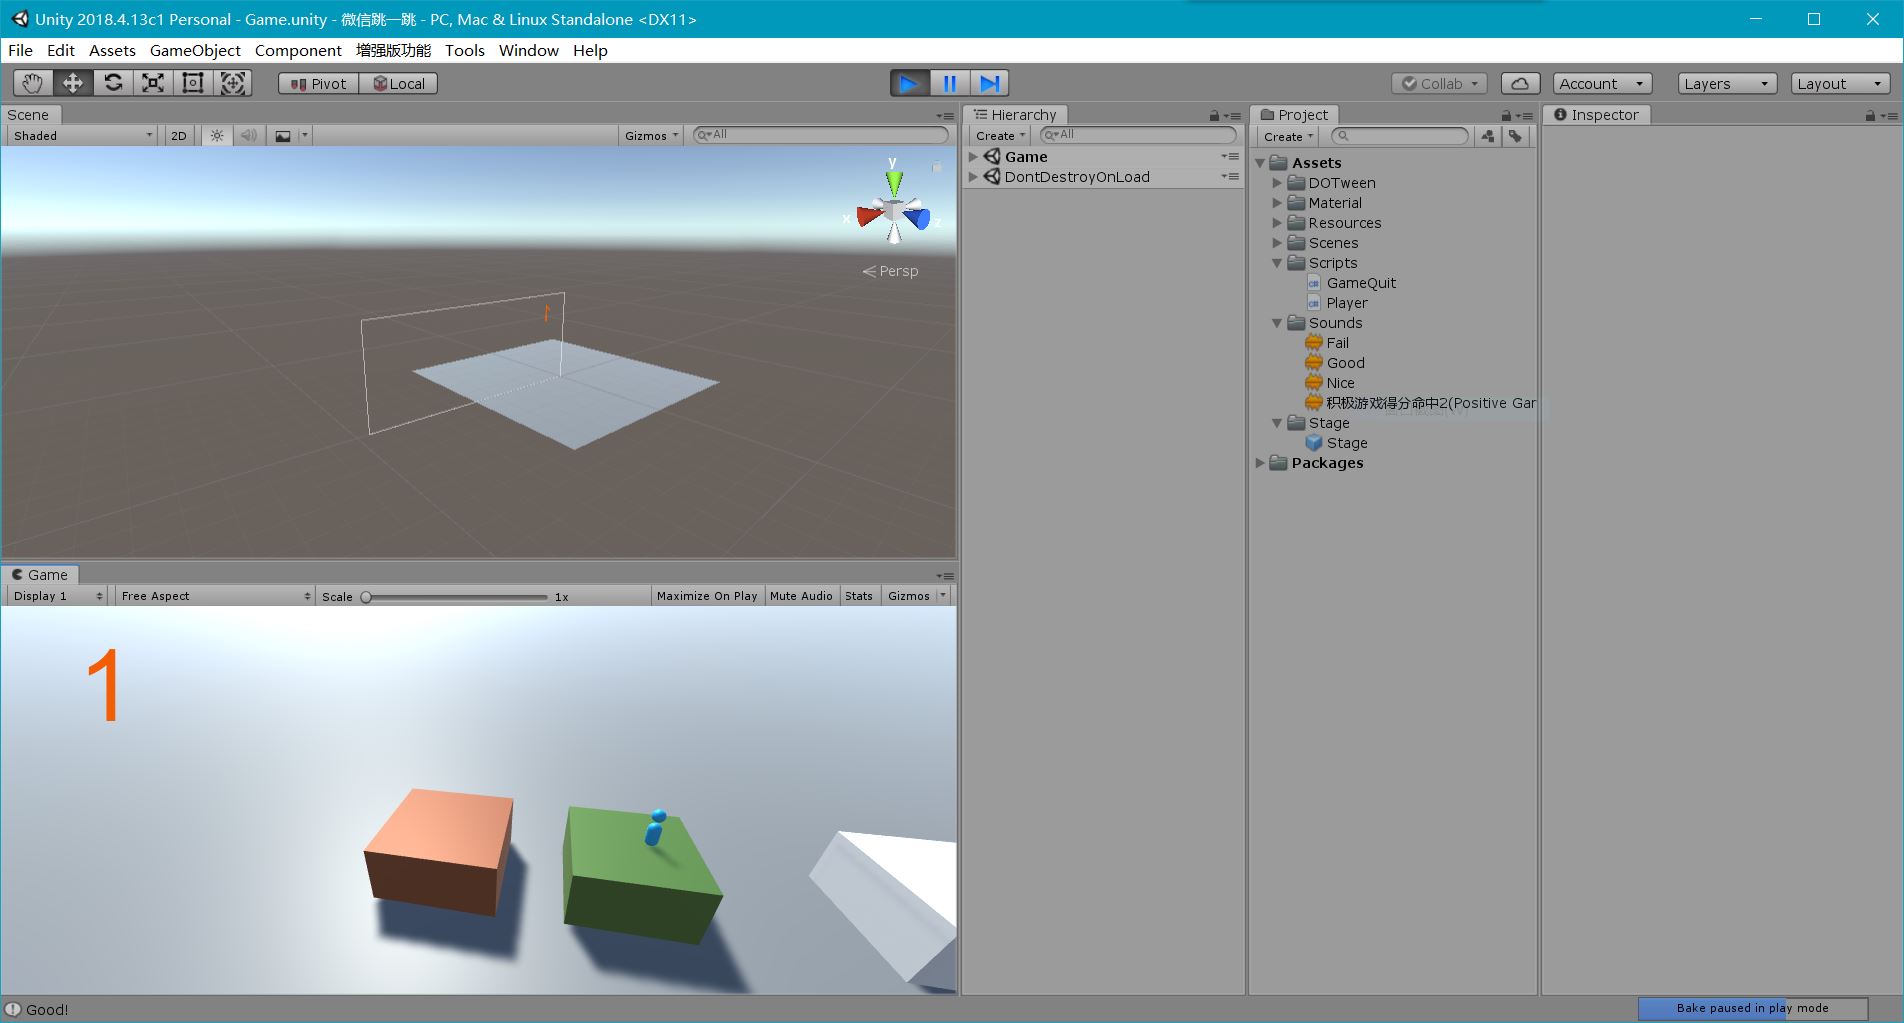Image resolution: width=1904 pixels, height=1023 pixels.
Task: Open the Window menu
Action: pyautogui.click(x=529, y=50)
